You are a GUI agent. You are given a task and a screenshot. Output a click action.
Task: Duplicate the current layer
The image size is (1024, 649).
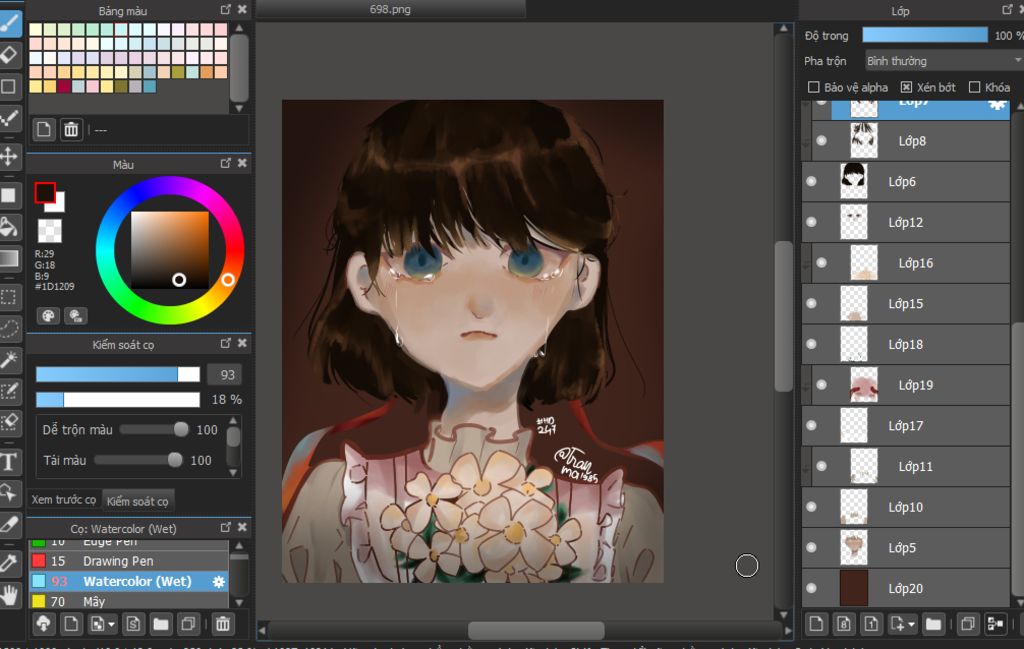tap(968, 624)
